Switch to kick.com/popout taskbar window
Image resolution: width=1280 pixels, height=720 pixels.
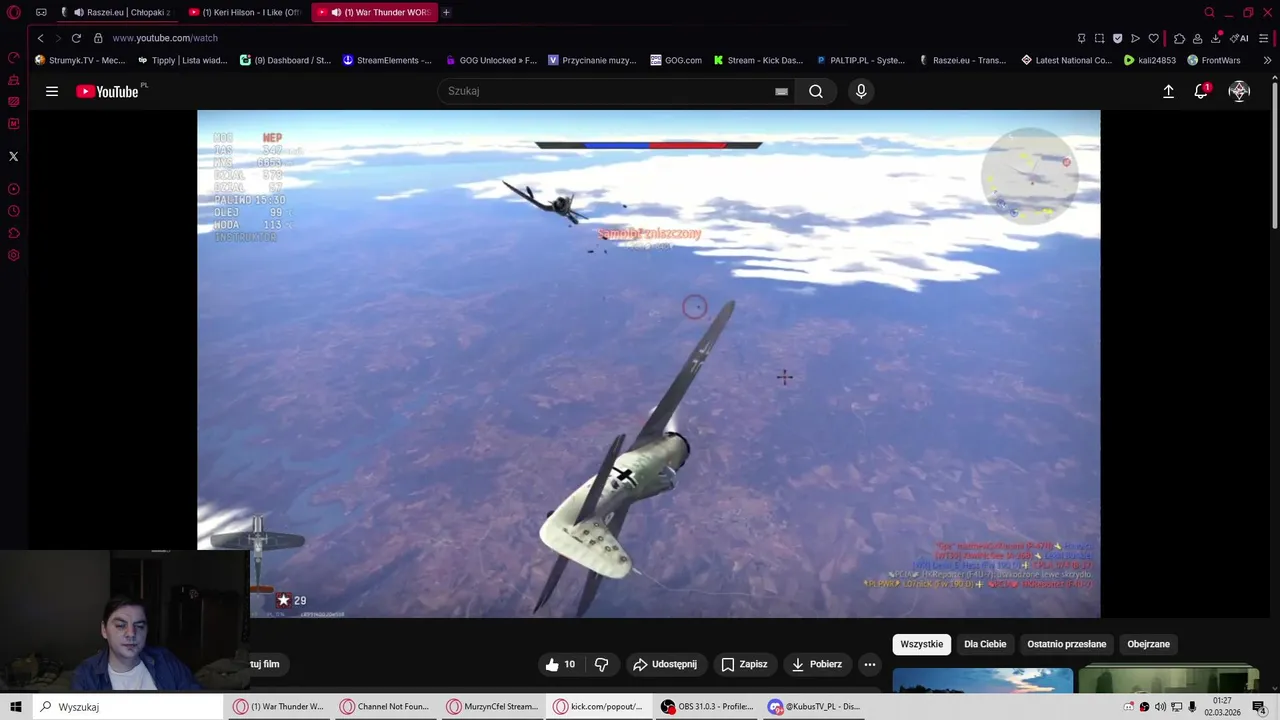coord(598,707)
